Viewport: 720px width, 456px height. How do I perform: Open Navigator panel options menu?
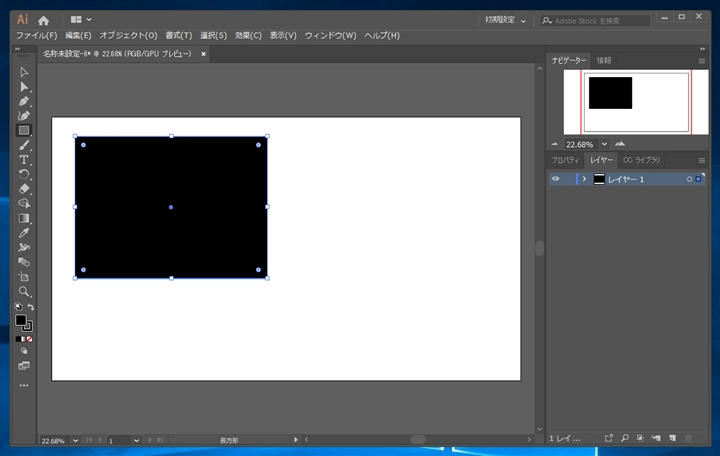tap(702, 61)
